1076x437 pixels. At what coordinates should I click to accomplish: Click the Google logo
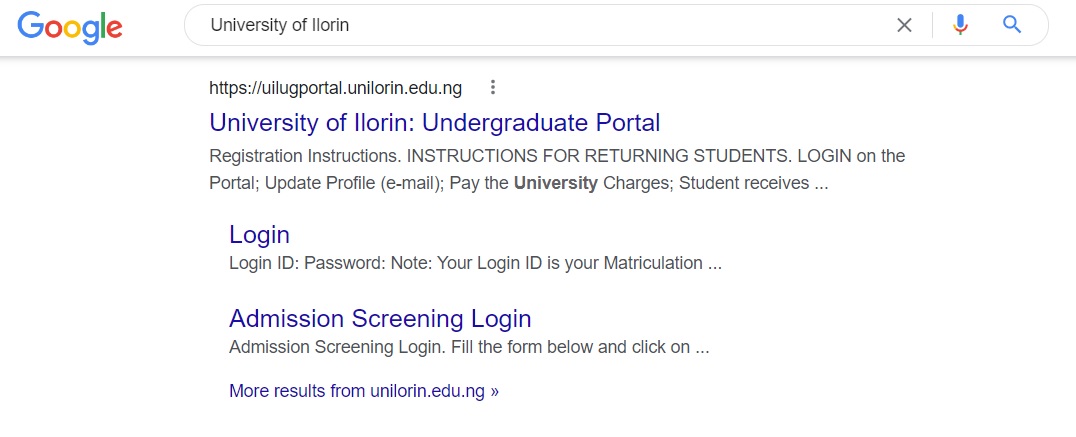(x=70, y=27)
